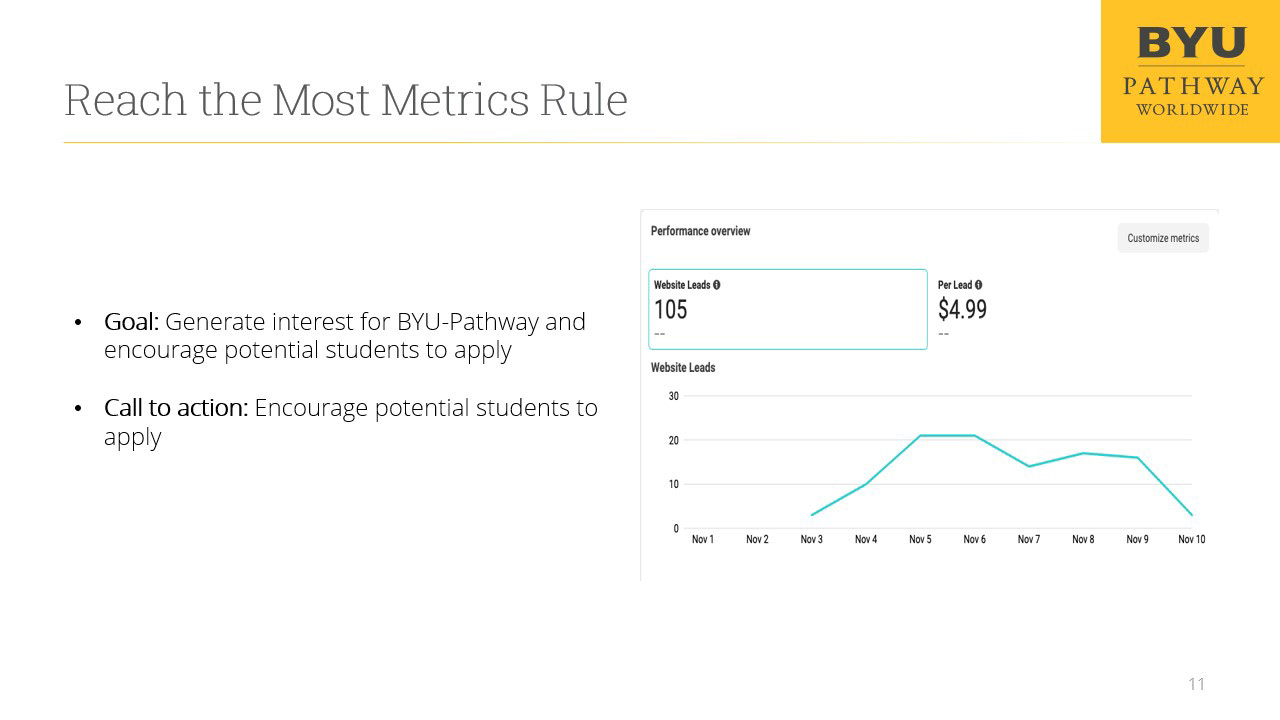This screenshot has width=1280, height=720.
Task: Click the Performance overview heading
Action: 700,231
